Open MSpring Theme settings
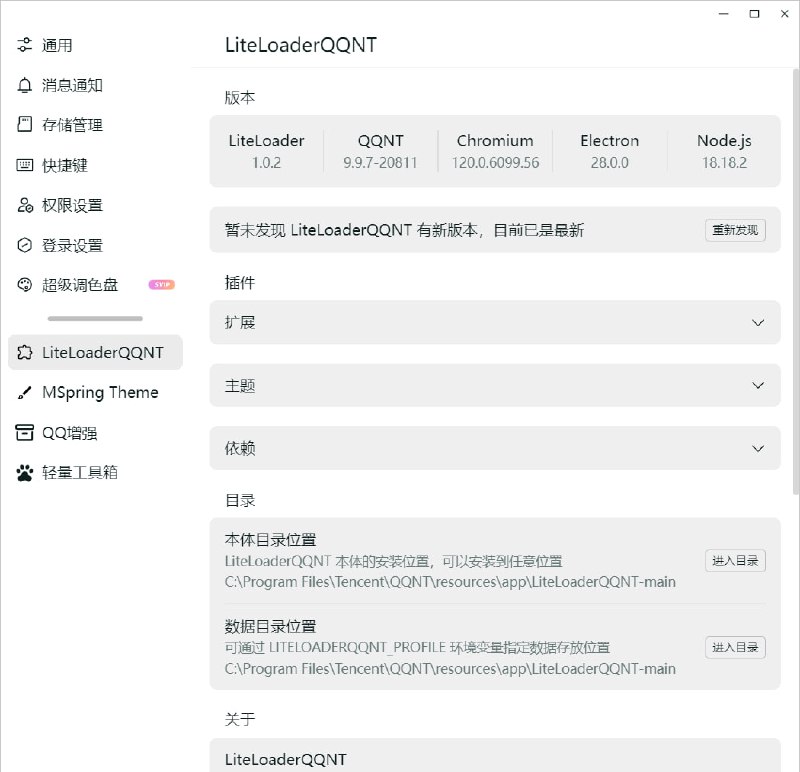Screen dimensions: 800x772 (95, 392)
